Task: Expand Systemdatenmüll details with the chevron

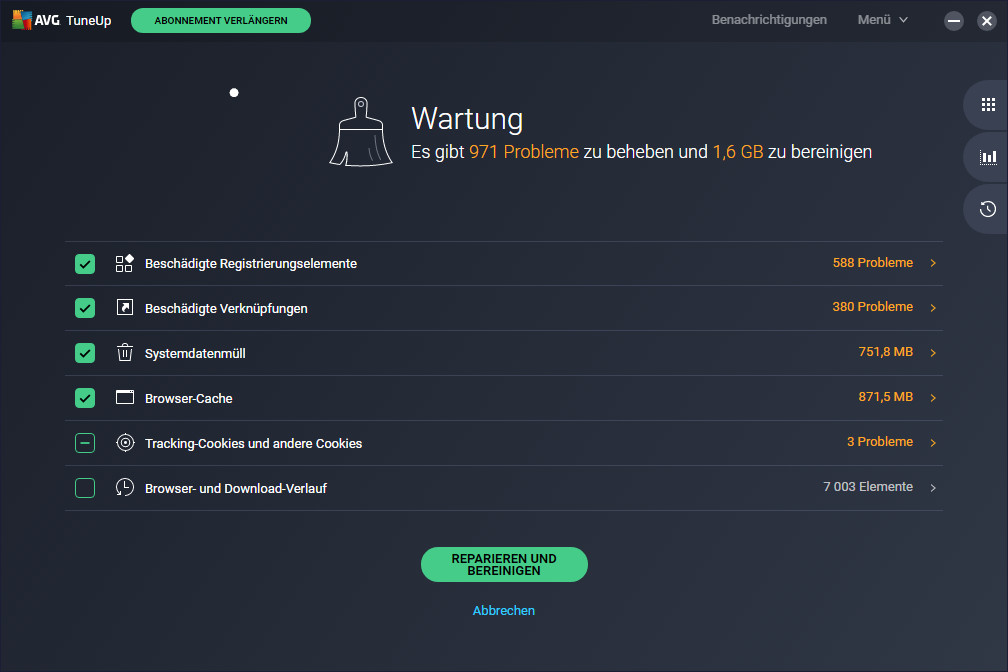Action: [x=933, y=353]
